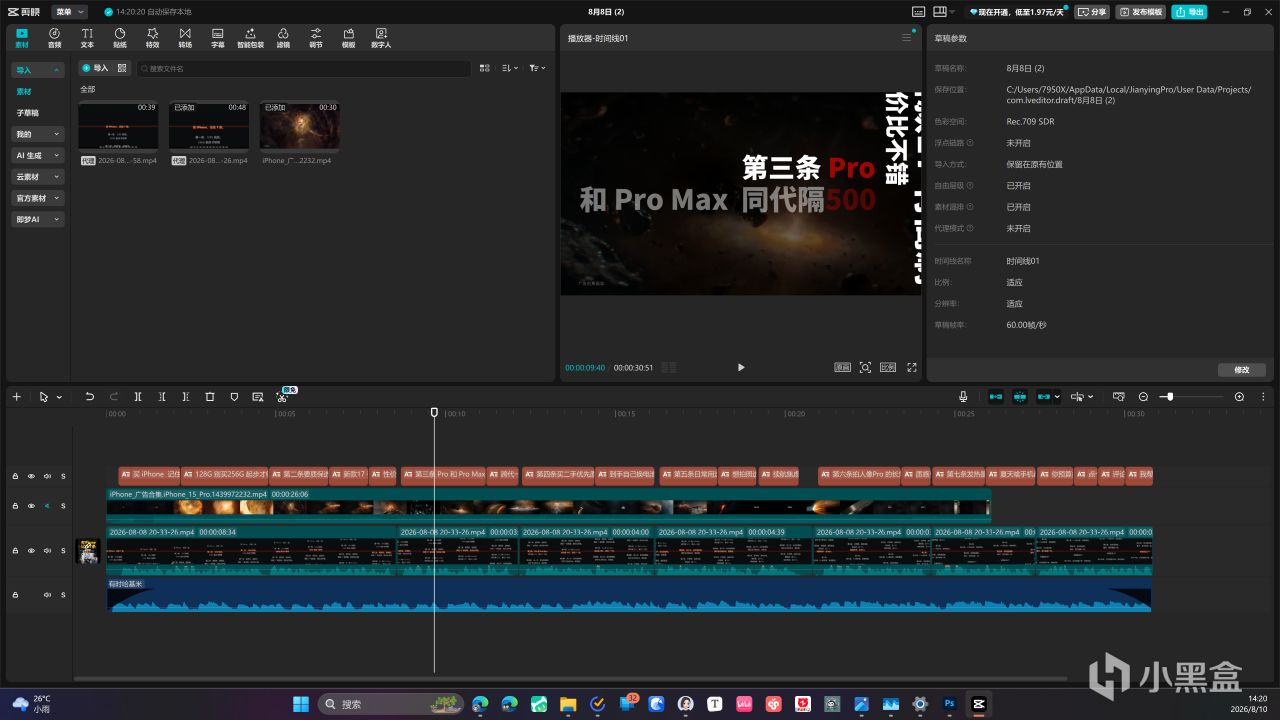Viewport: 1280px width, 720px height.
Task: Expand the 我的 sidebar section
Action: pos(38,134)
